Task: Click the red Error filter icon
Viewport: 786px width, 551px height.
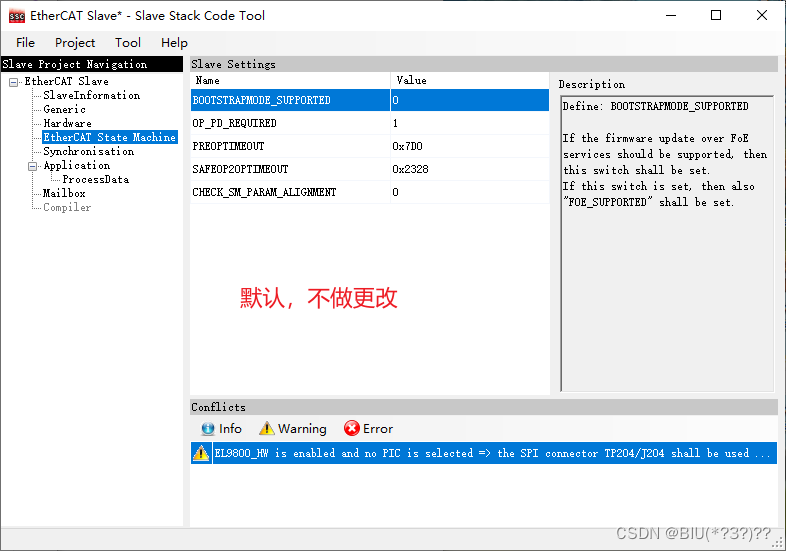Action: (351, 428)
